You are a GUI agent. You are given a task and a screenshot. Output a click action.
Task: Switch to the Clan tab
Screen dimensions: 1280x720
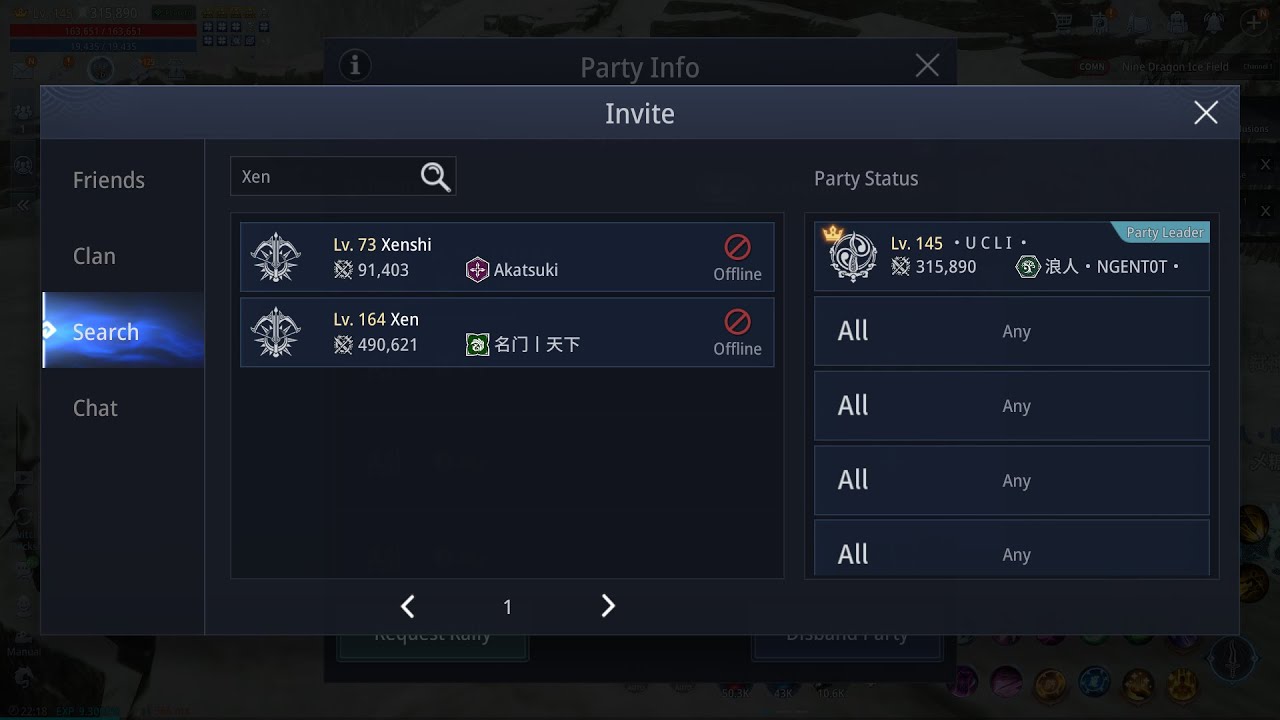tap(94, 256)
